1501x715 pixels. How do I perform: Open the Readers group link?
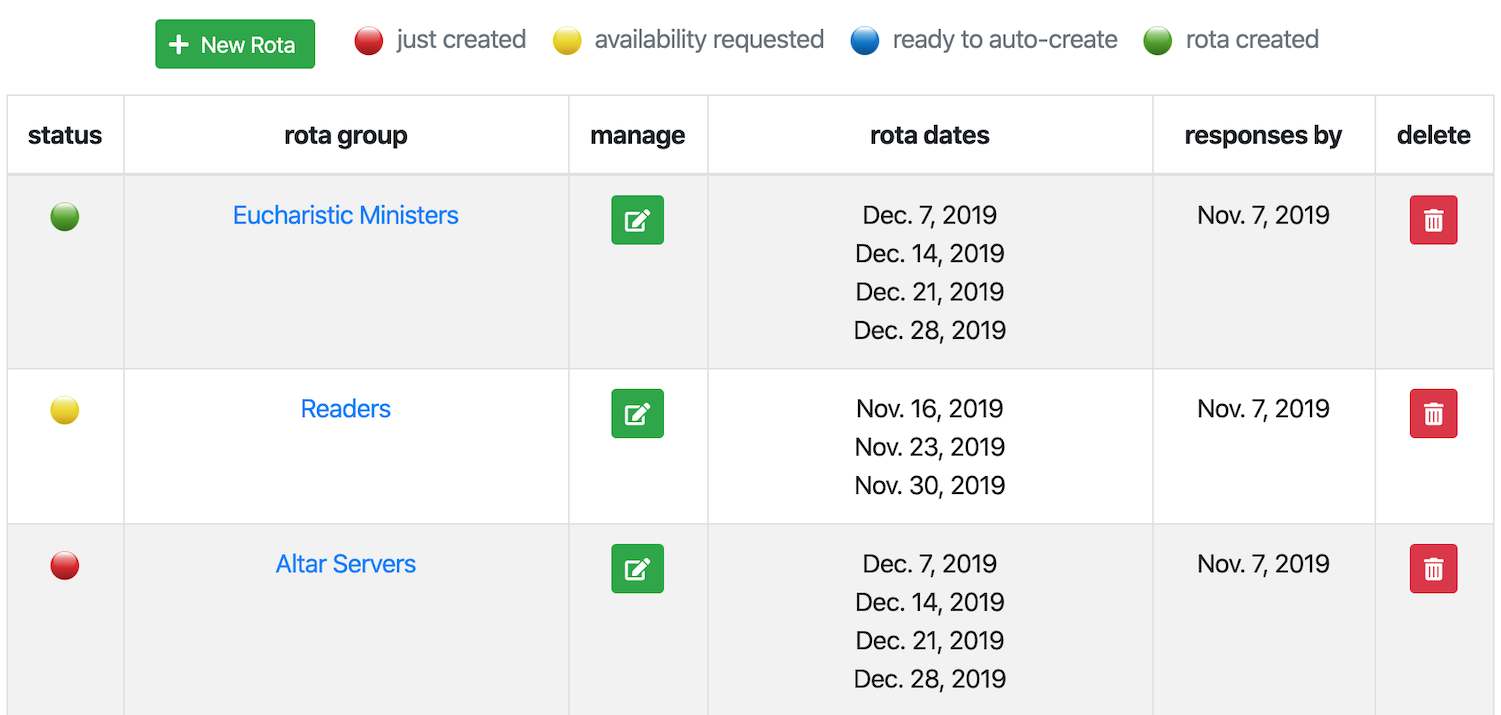[345, 409]
